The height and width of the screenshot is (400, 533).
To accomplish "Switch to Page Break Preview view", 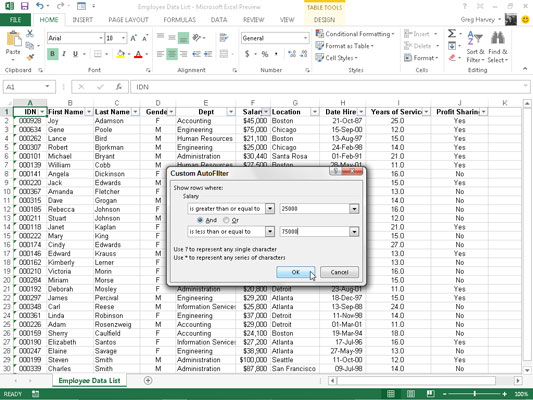I will coord(430,394).
